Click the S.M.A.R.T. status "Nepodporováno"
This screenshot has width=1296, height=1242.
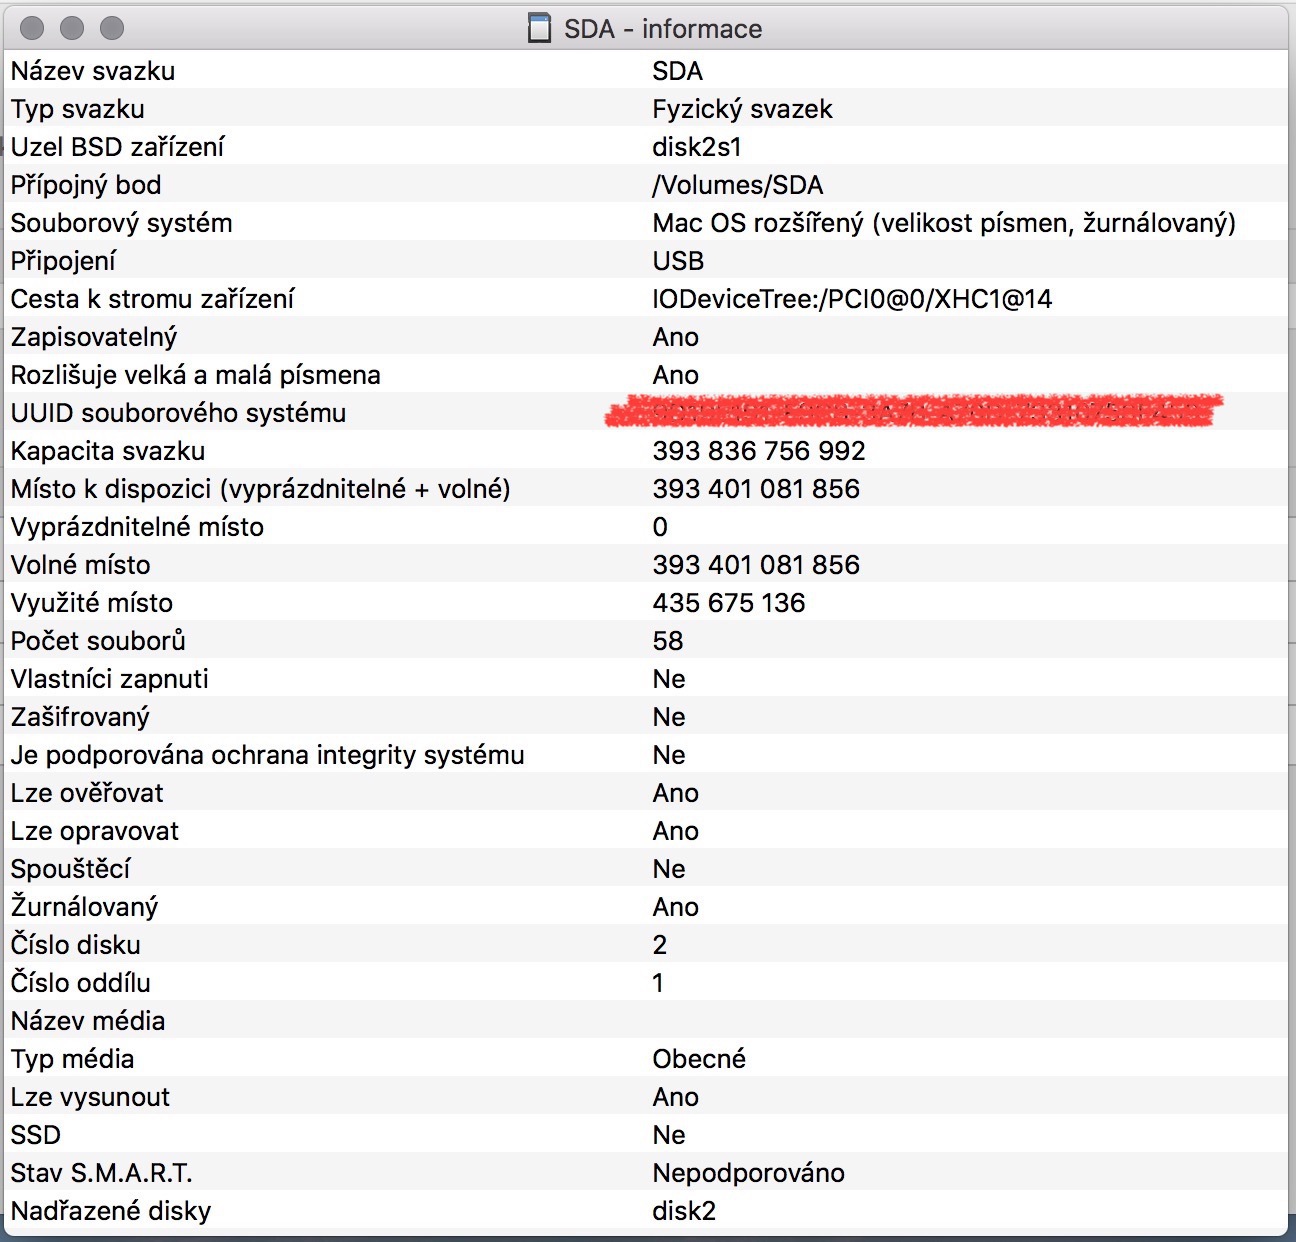pyautogui.click(x=748, y=1173)
